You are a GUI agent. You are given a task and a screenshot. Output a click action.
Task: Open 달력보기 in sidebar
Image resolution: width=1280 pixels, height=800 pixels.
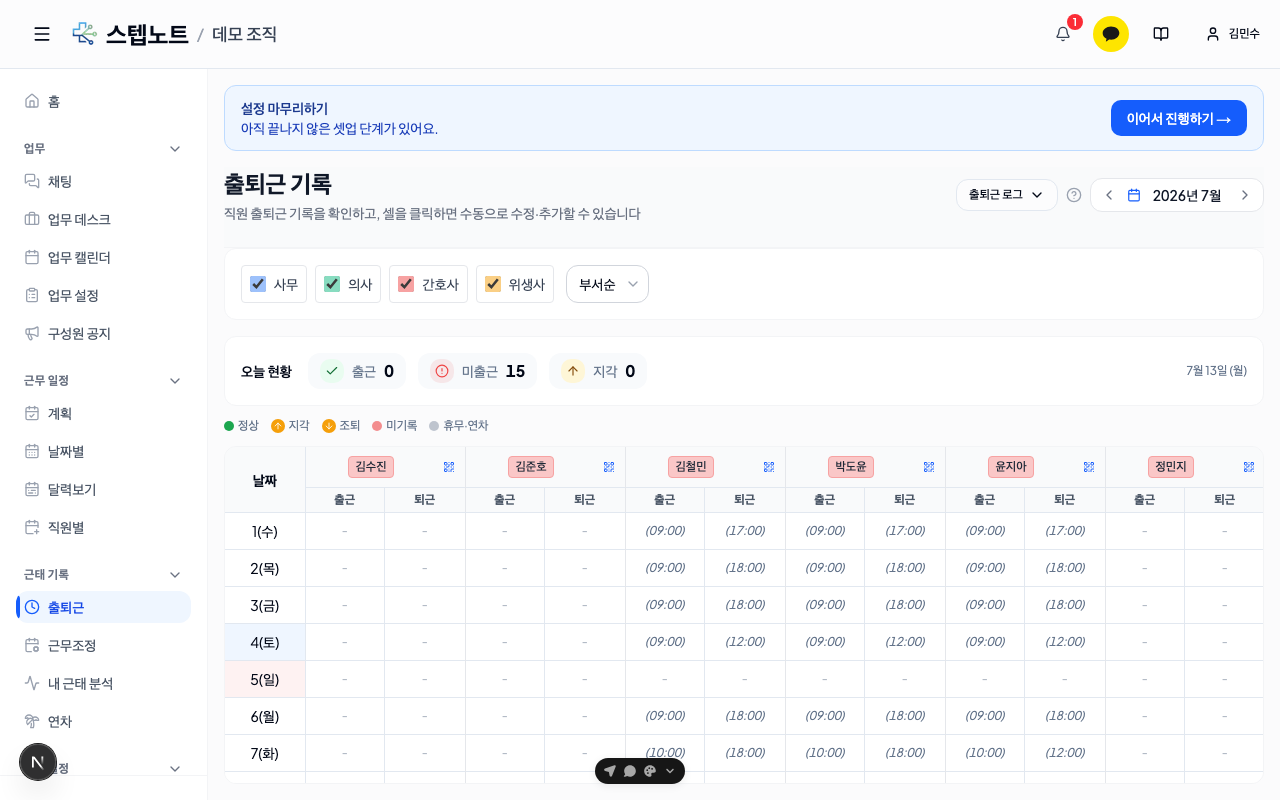103,490
